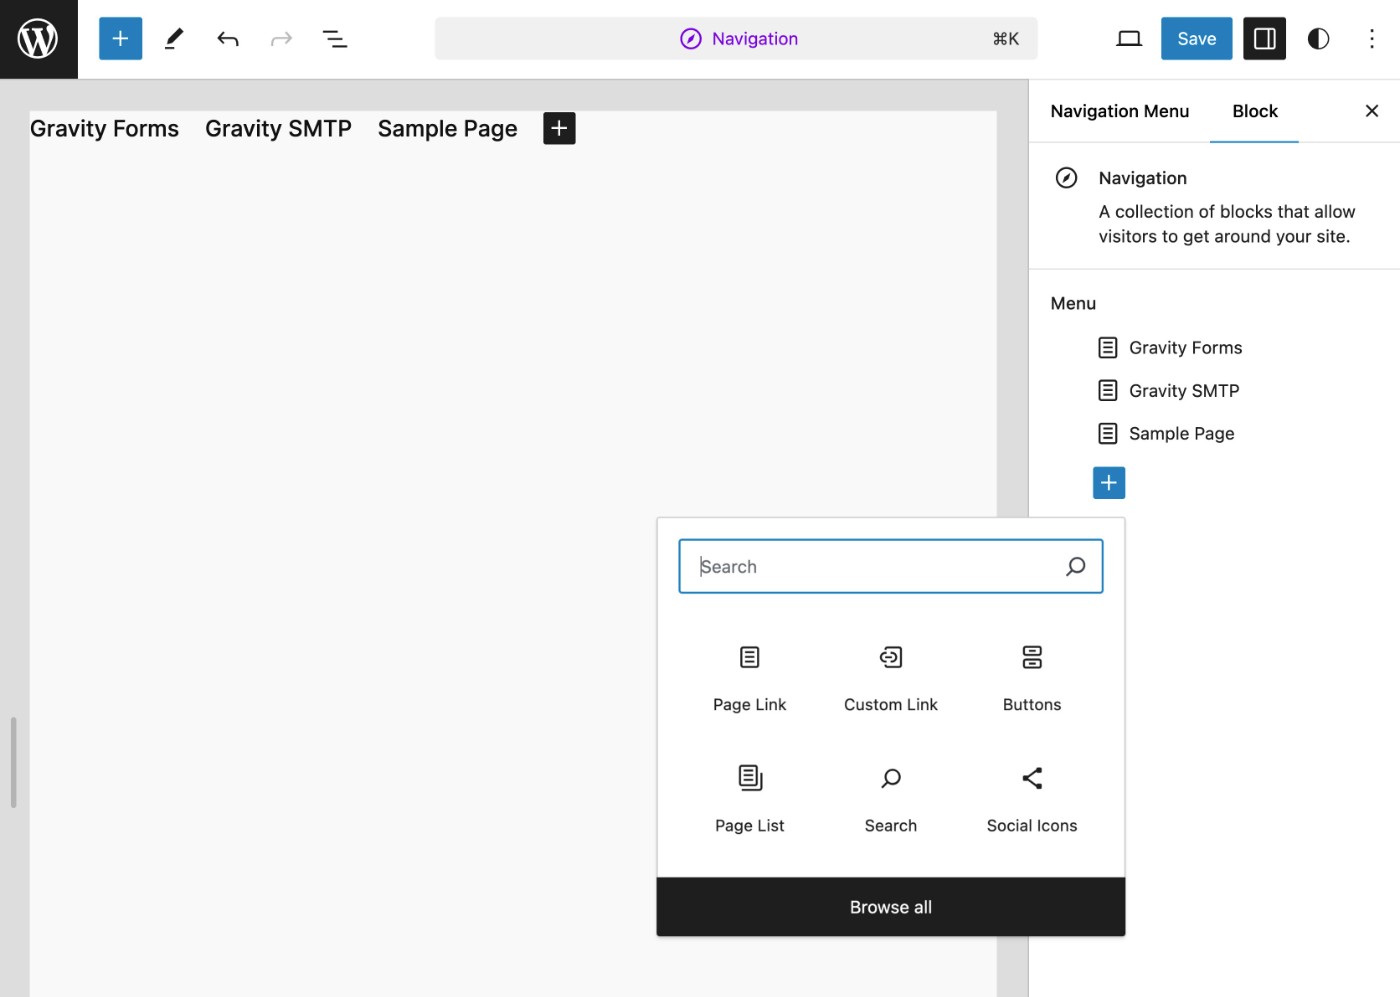The width and height of the screenshot is (1400, 997).
Task: Switch to the Navigation Menu tab
Action: point(1119,111)
